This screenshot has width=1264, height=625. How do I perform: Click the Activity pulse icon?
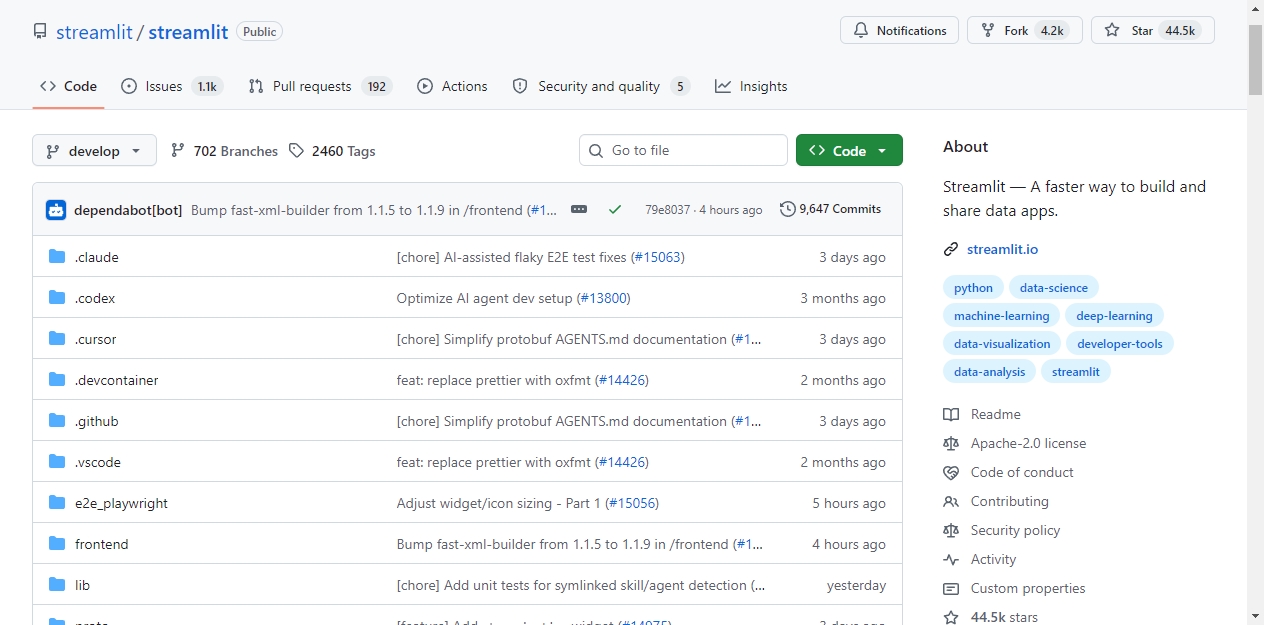(951, 559)
